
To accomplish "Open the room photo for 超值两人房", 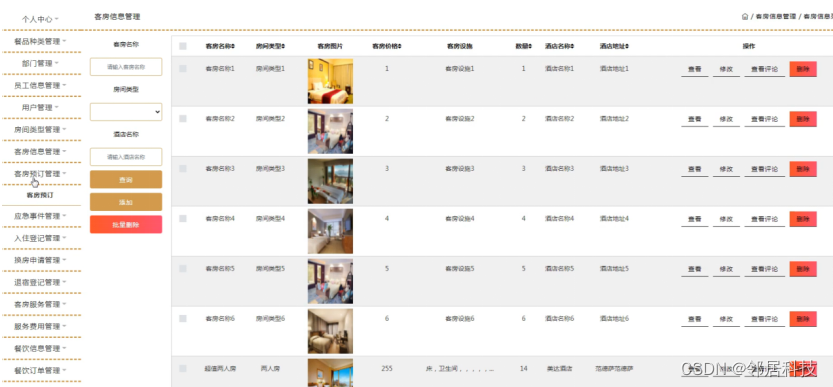I will click(330, 373).
